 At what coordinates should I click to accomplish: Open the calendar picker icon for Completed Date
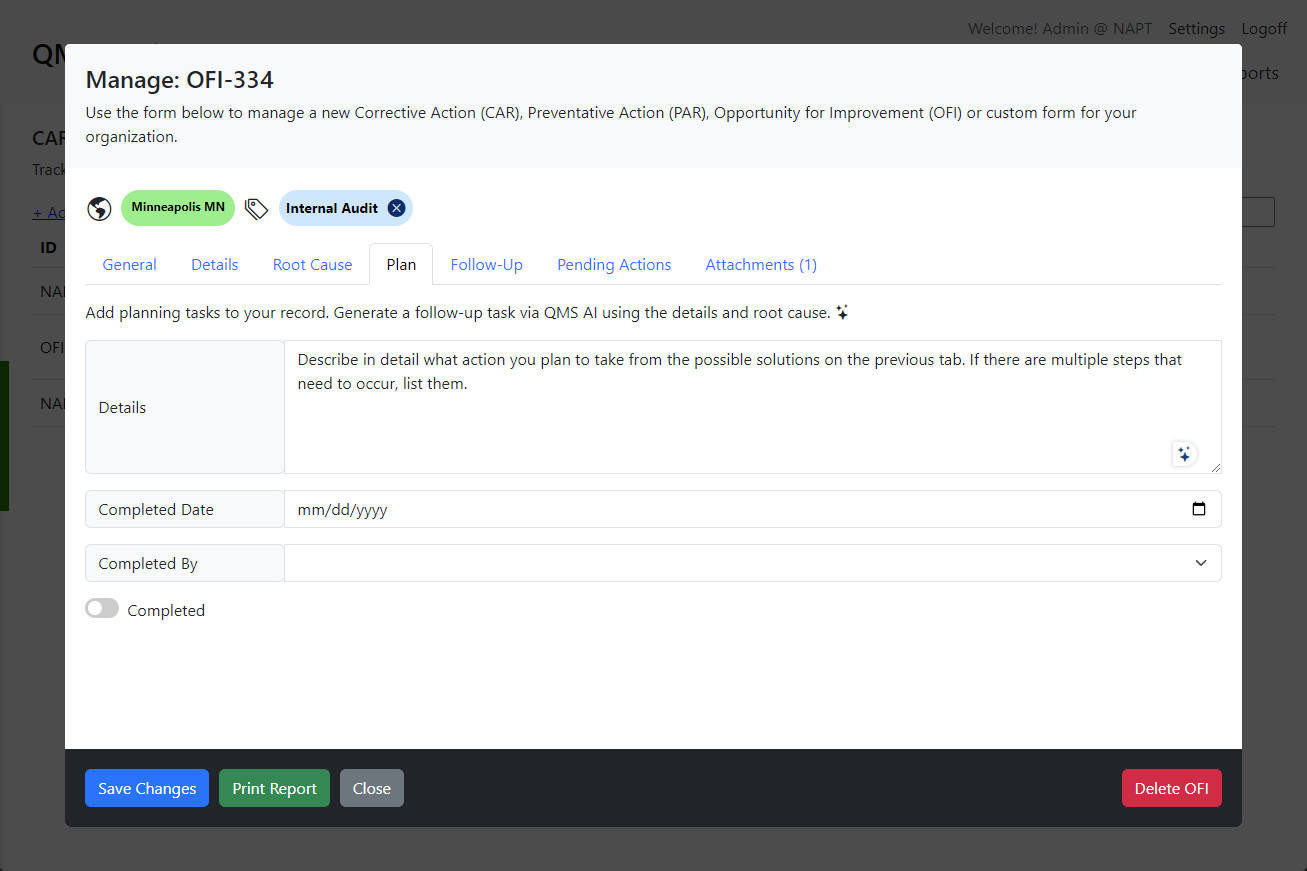1199,509
